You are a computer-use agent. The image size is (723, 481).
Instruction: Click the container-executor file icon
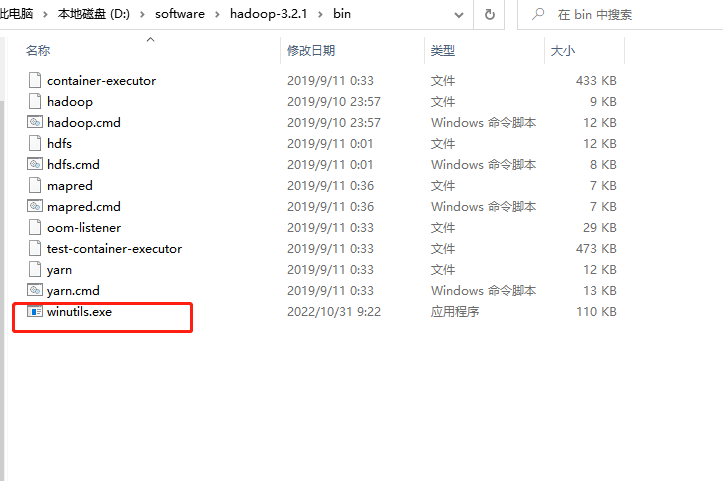click(x=35, y=80)
